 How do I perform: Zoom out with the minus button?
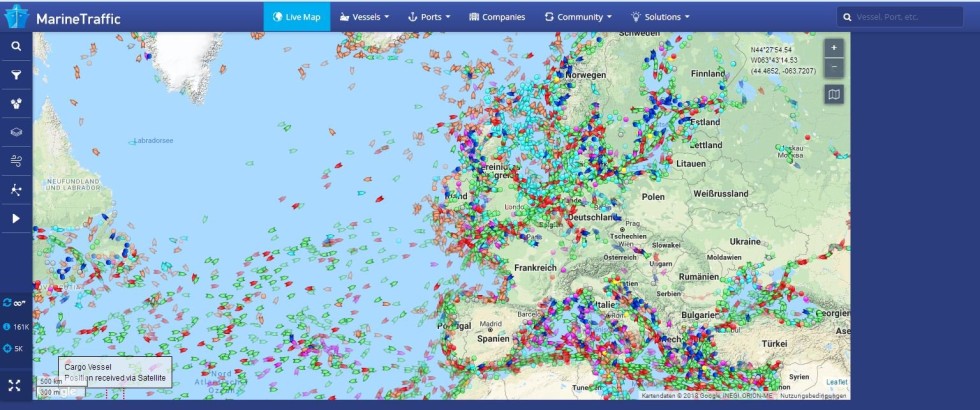834,68
